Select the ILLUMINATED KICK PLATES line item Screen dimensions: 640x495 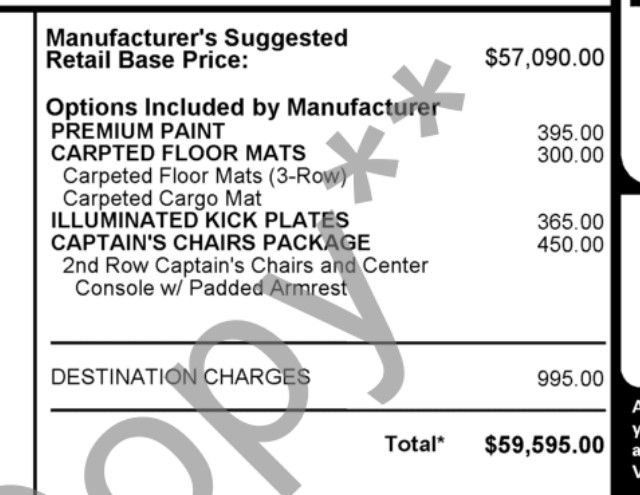click(x=200, y=220)
